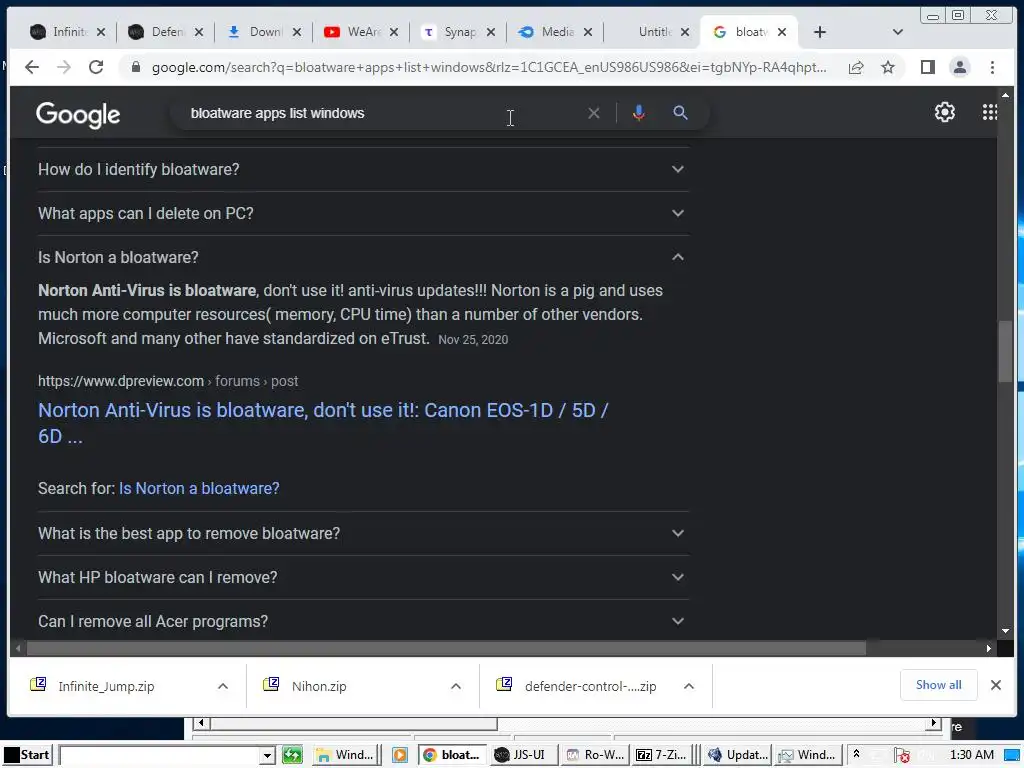1024x768 pixels.
Task: Reload the current Google page
Action: (96, 67)
